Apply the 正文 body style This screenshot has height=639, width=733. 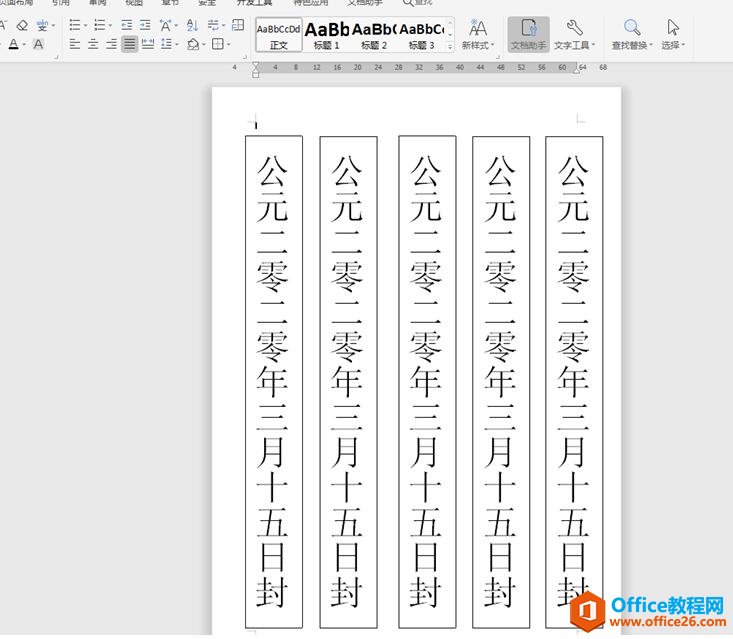click(x=278, y=35)
